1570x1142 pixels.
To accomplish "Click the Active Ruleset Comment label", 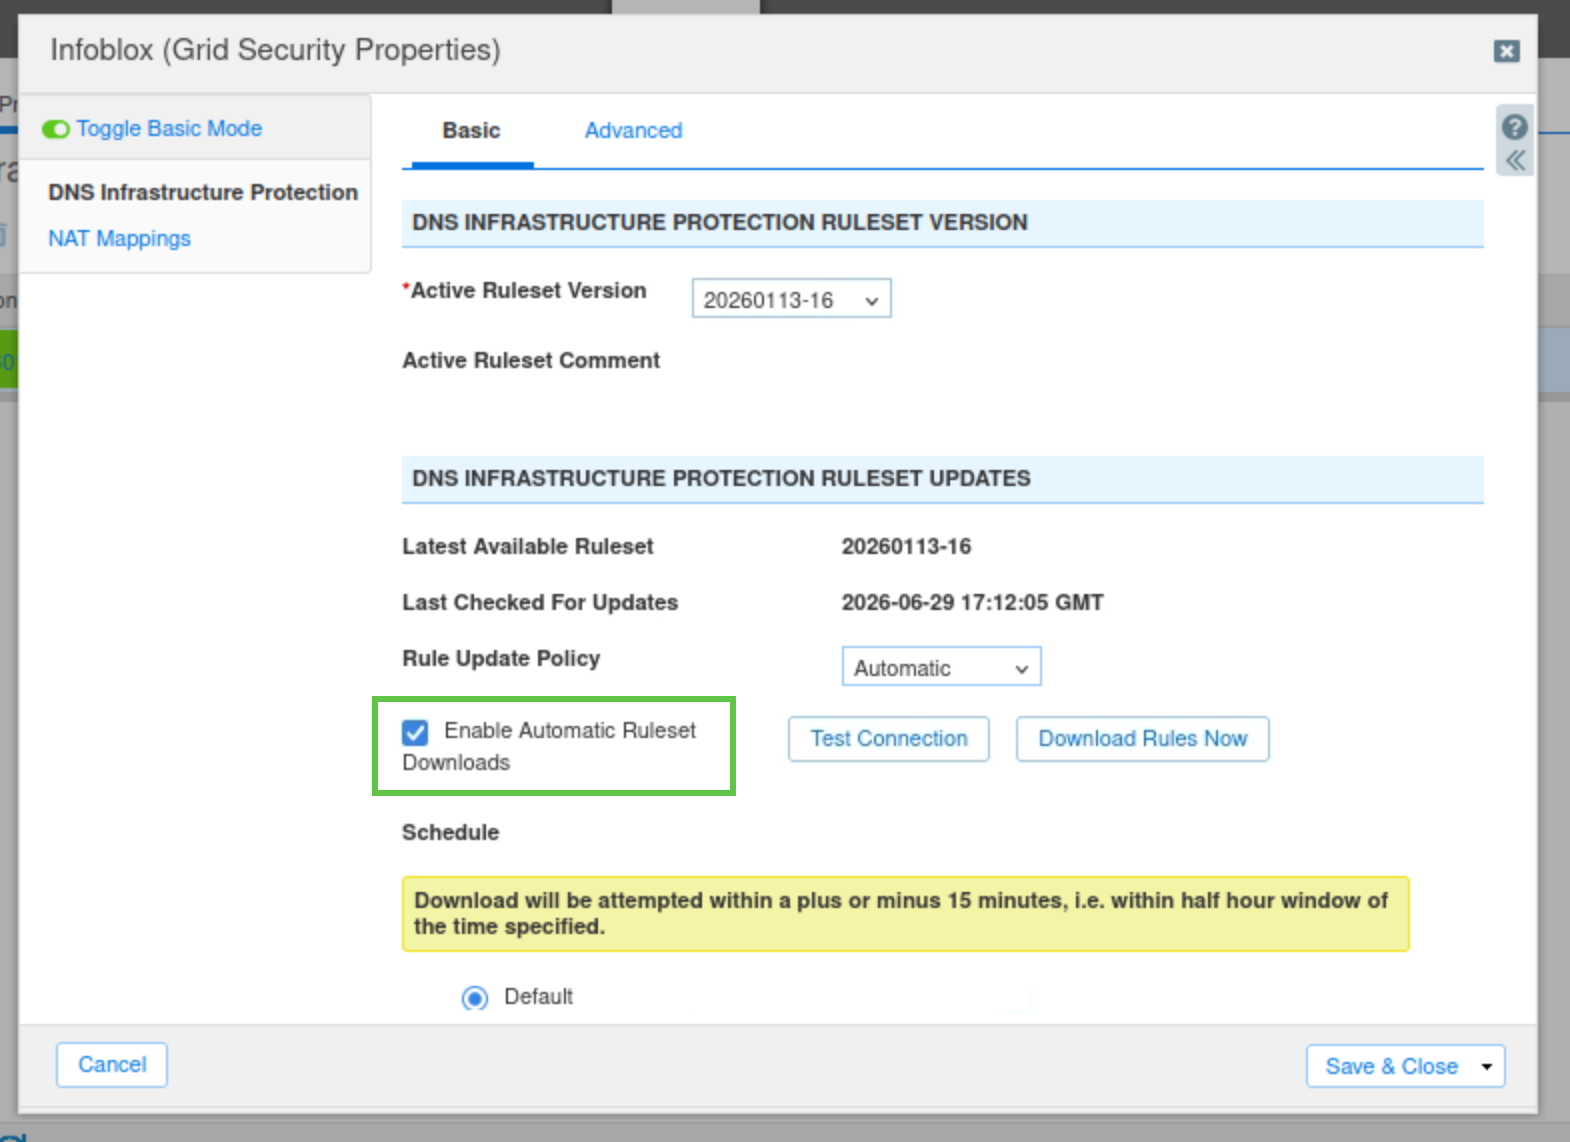I will click(531, 361).
